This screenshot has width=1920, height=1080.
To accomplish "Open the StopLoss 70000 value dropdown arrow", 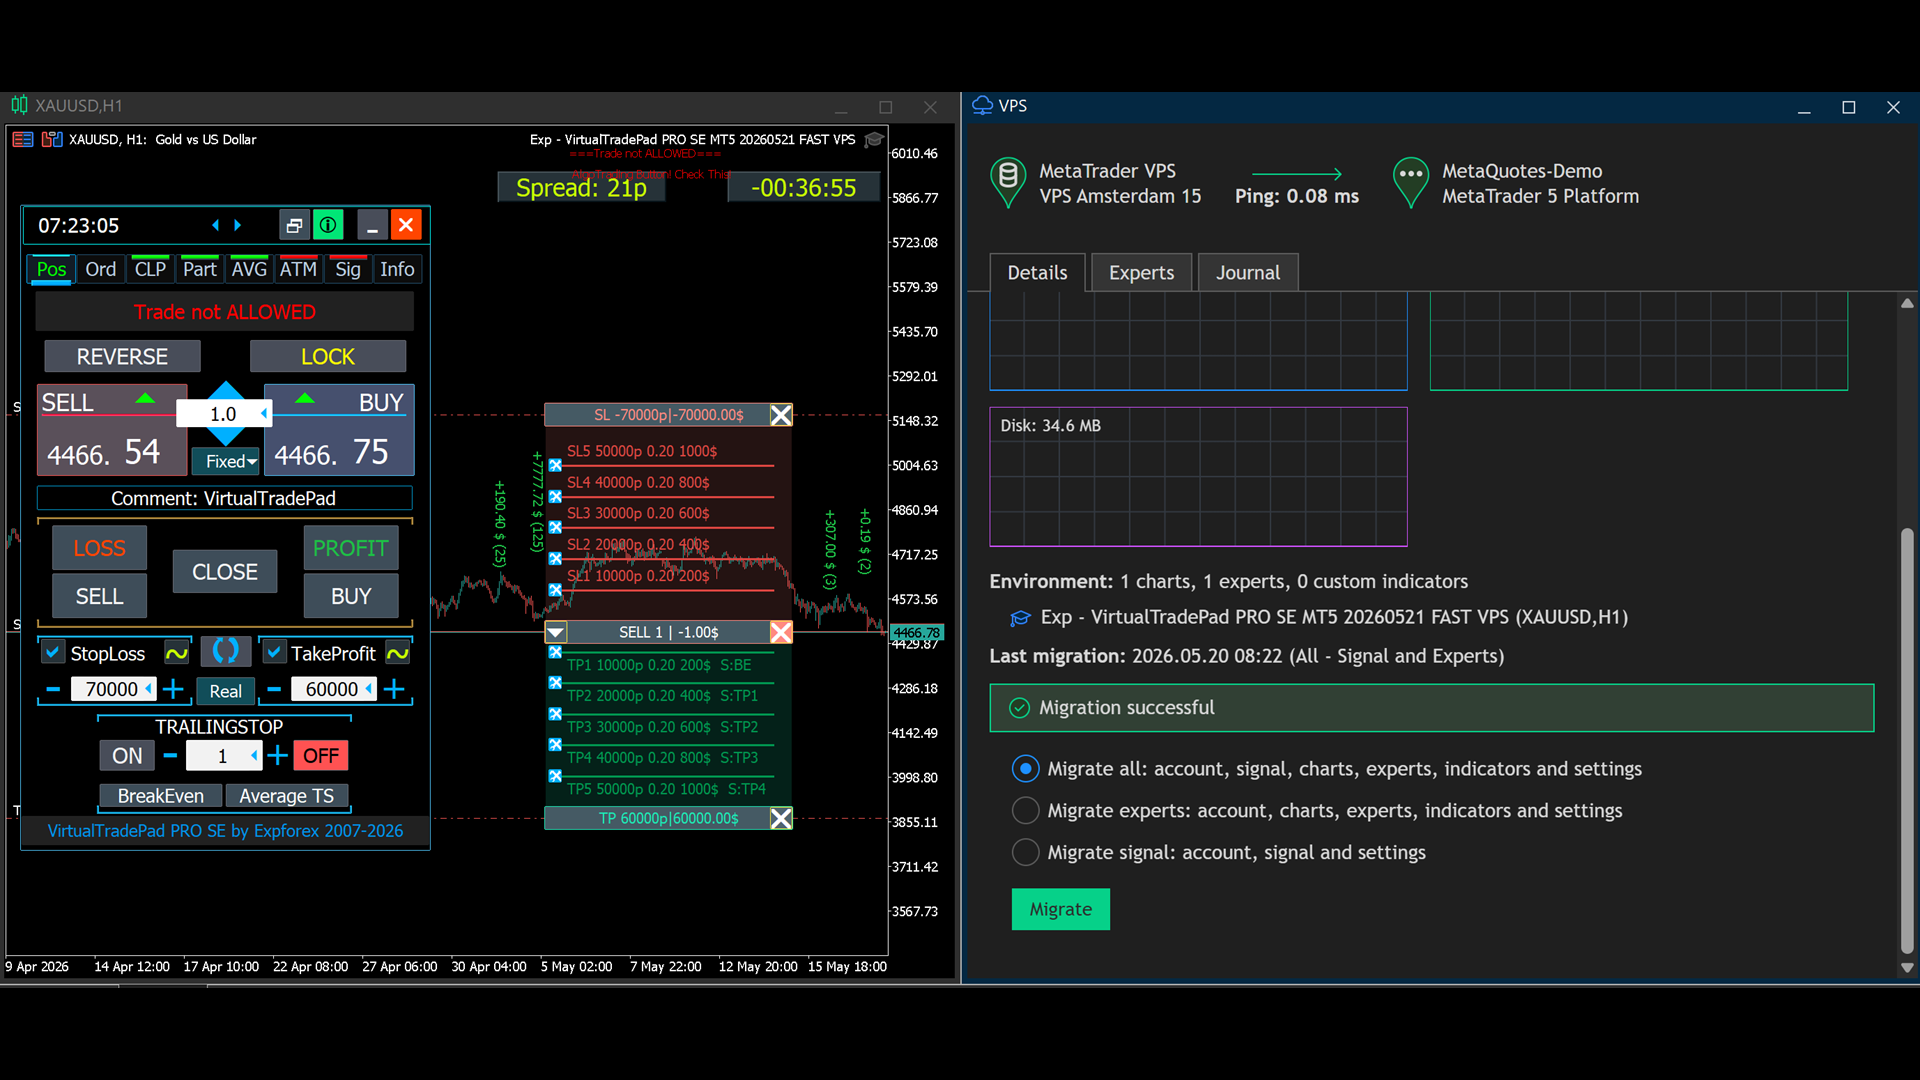I will click(x=149, y=689).
